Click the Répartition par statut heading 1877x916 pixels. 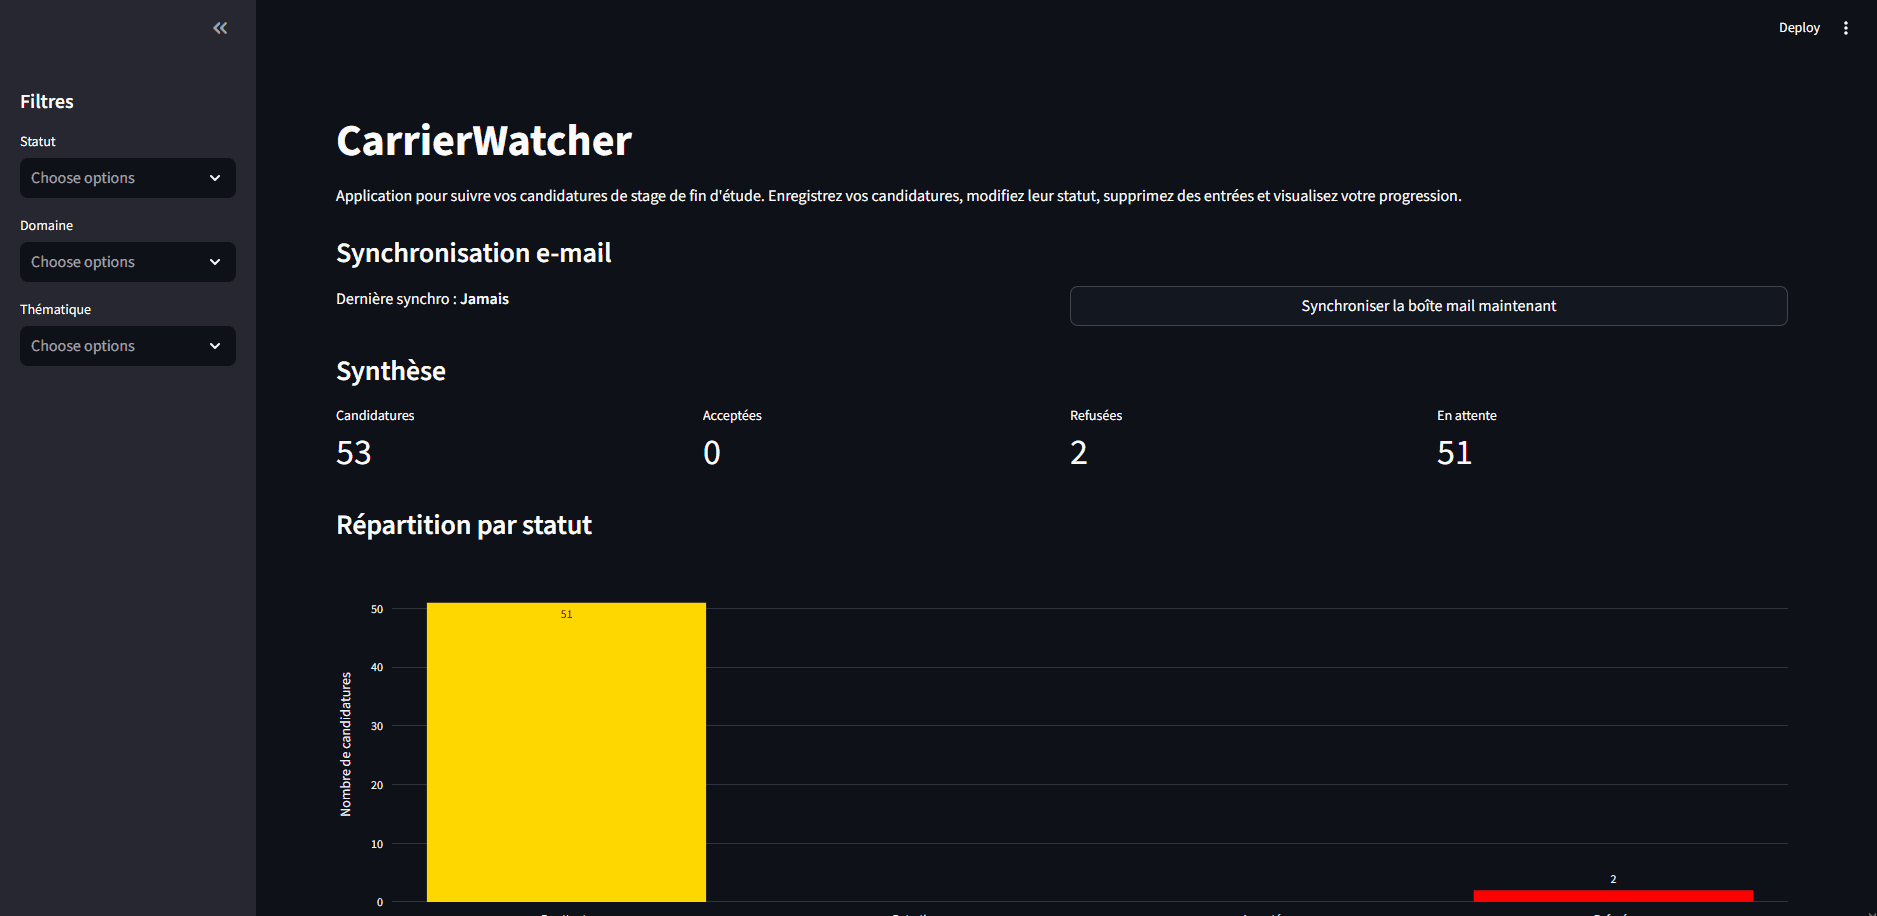point(463,524)
